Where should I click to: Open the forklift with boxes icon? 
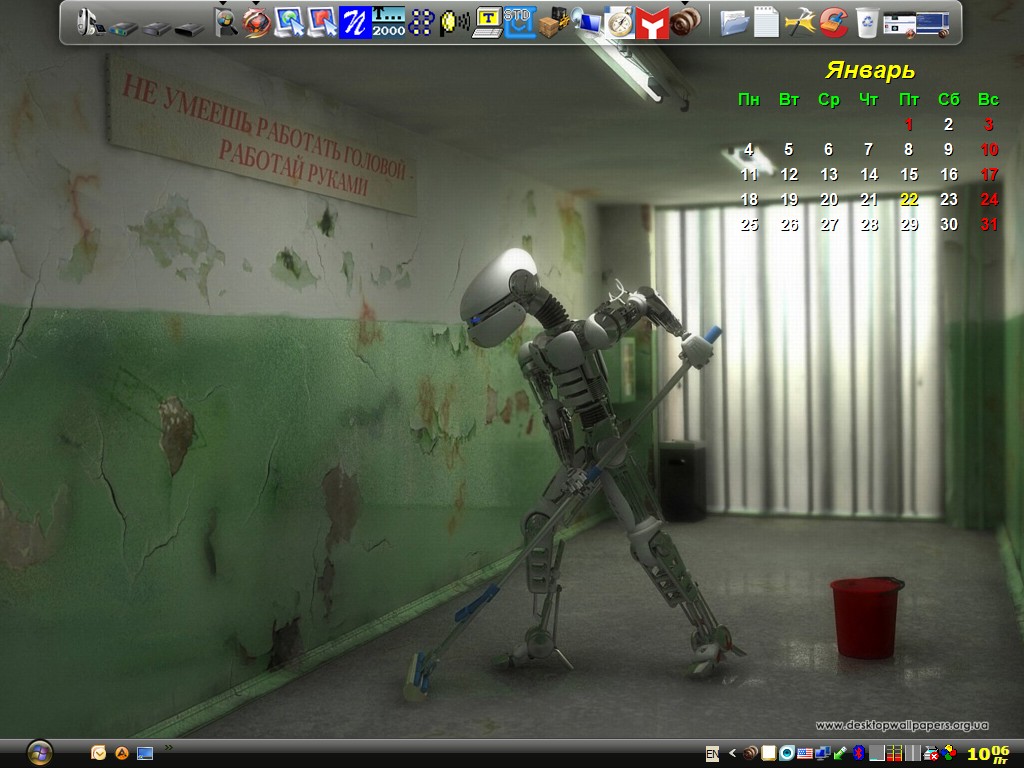click(553, 22)
